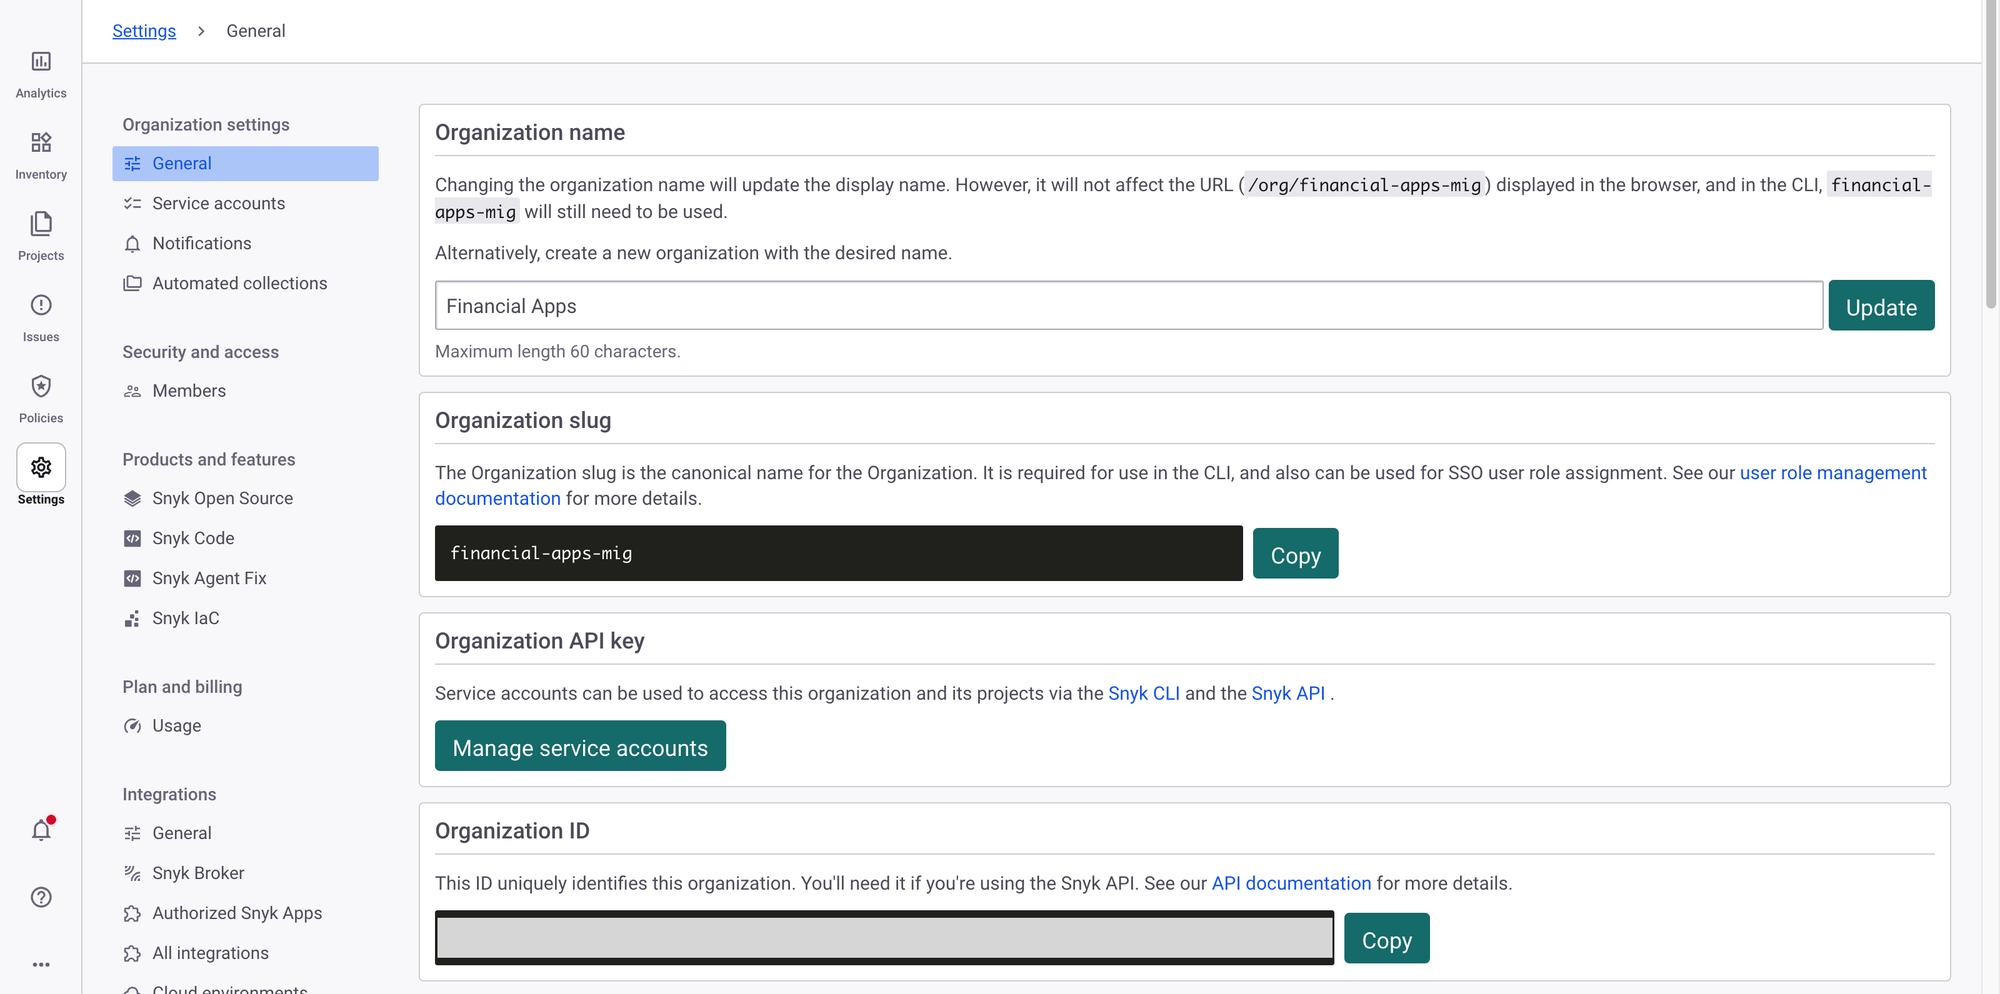Open the help question mark icon

41,897
